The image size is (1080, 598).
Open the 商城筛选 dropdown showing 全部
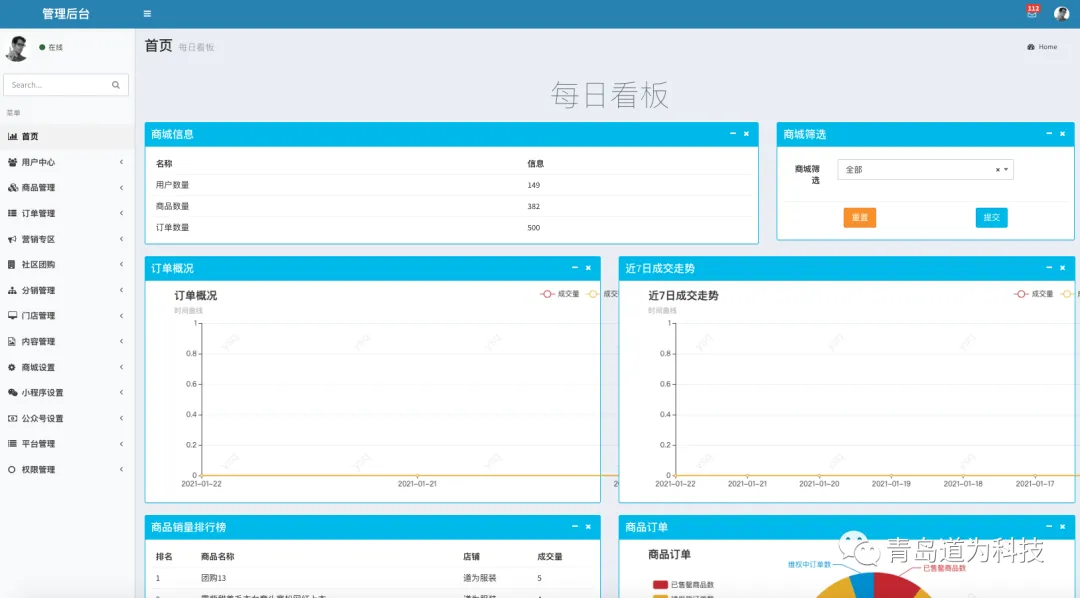click(925, 170)
